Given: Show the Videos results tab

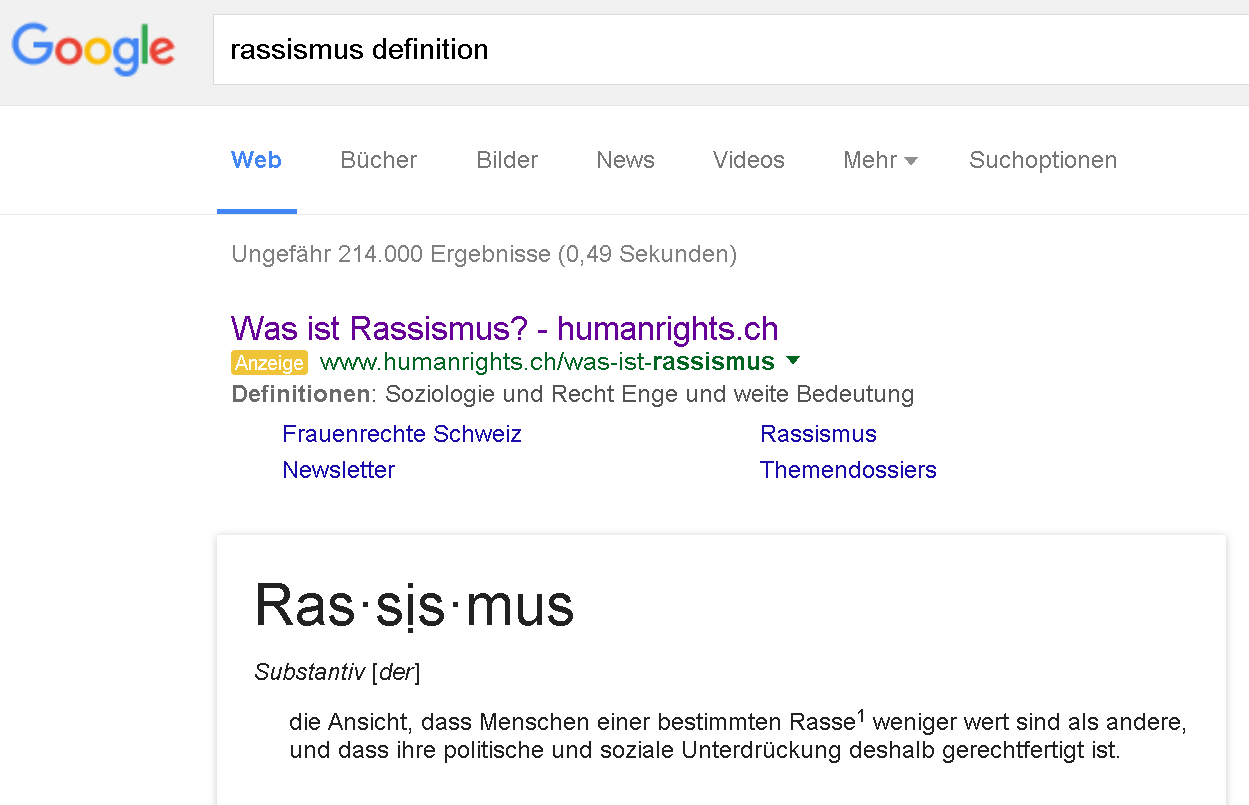Looking at the screenshot, I should [748, 160].
